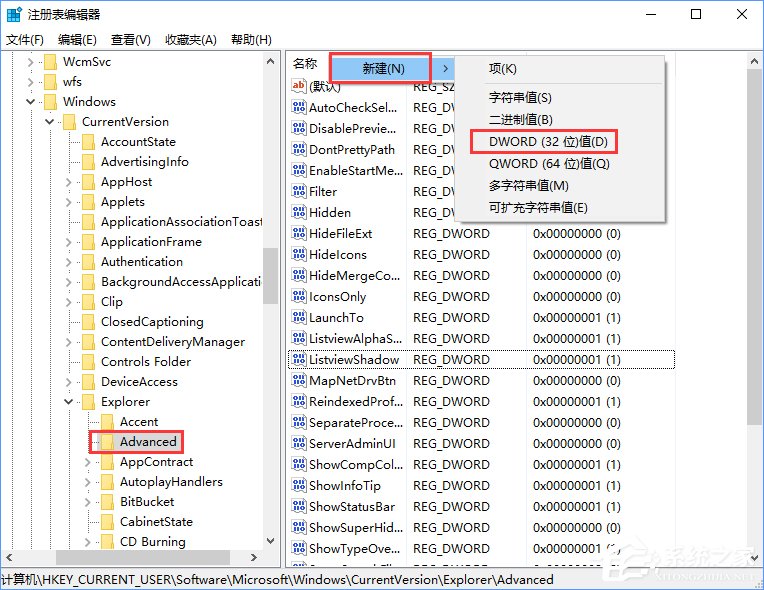Expand the Applets tree node
This screenshot has width=764, height=590.
pos(68,202)
